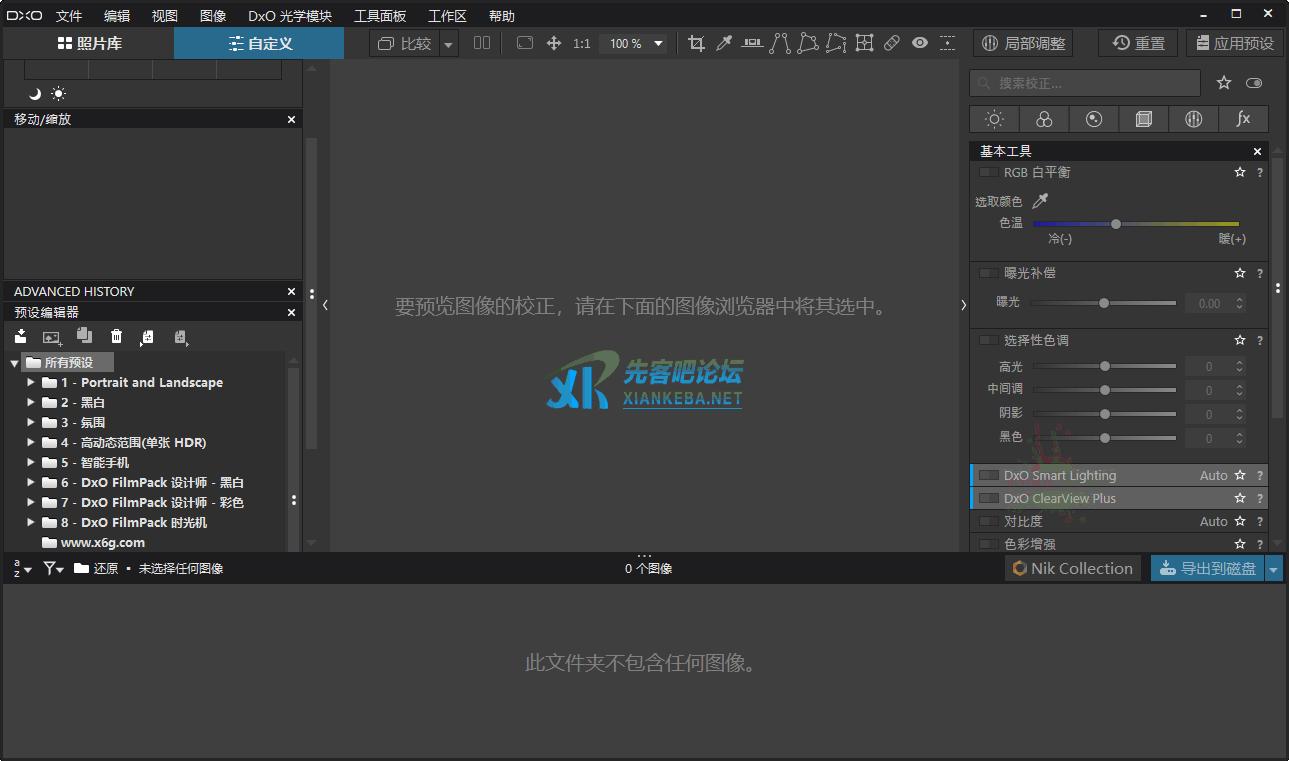Switch to the 照片库 tab
The height and width of the screenshot is (761, 1289).
pos(89,43)
